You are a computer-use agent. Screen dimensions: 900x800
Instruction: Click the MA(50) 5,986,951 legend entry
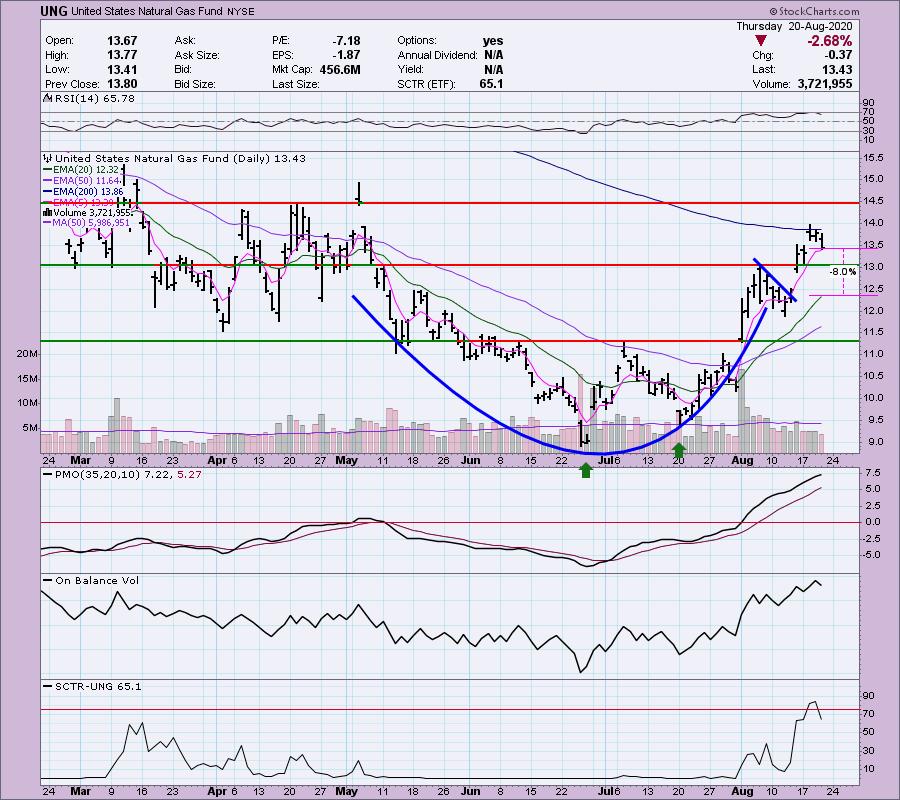click(x=91, y=223)
